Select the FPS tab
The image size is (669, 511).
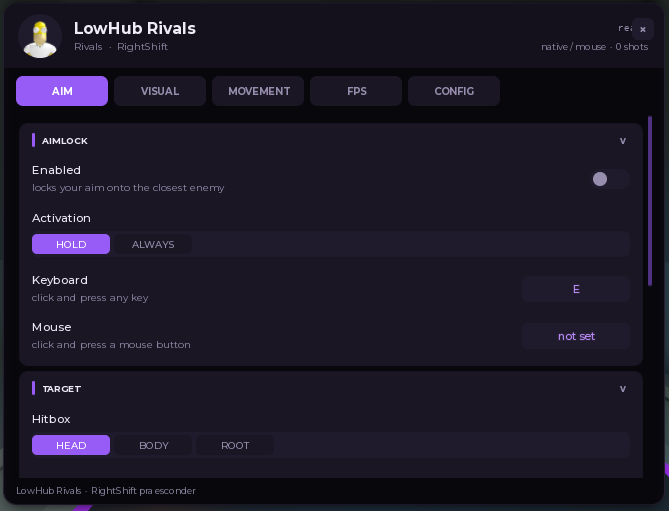(356, 91)
